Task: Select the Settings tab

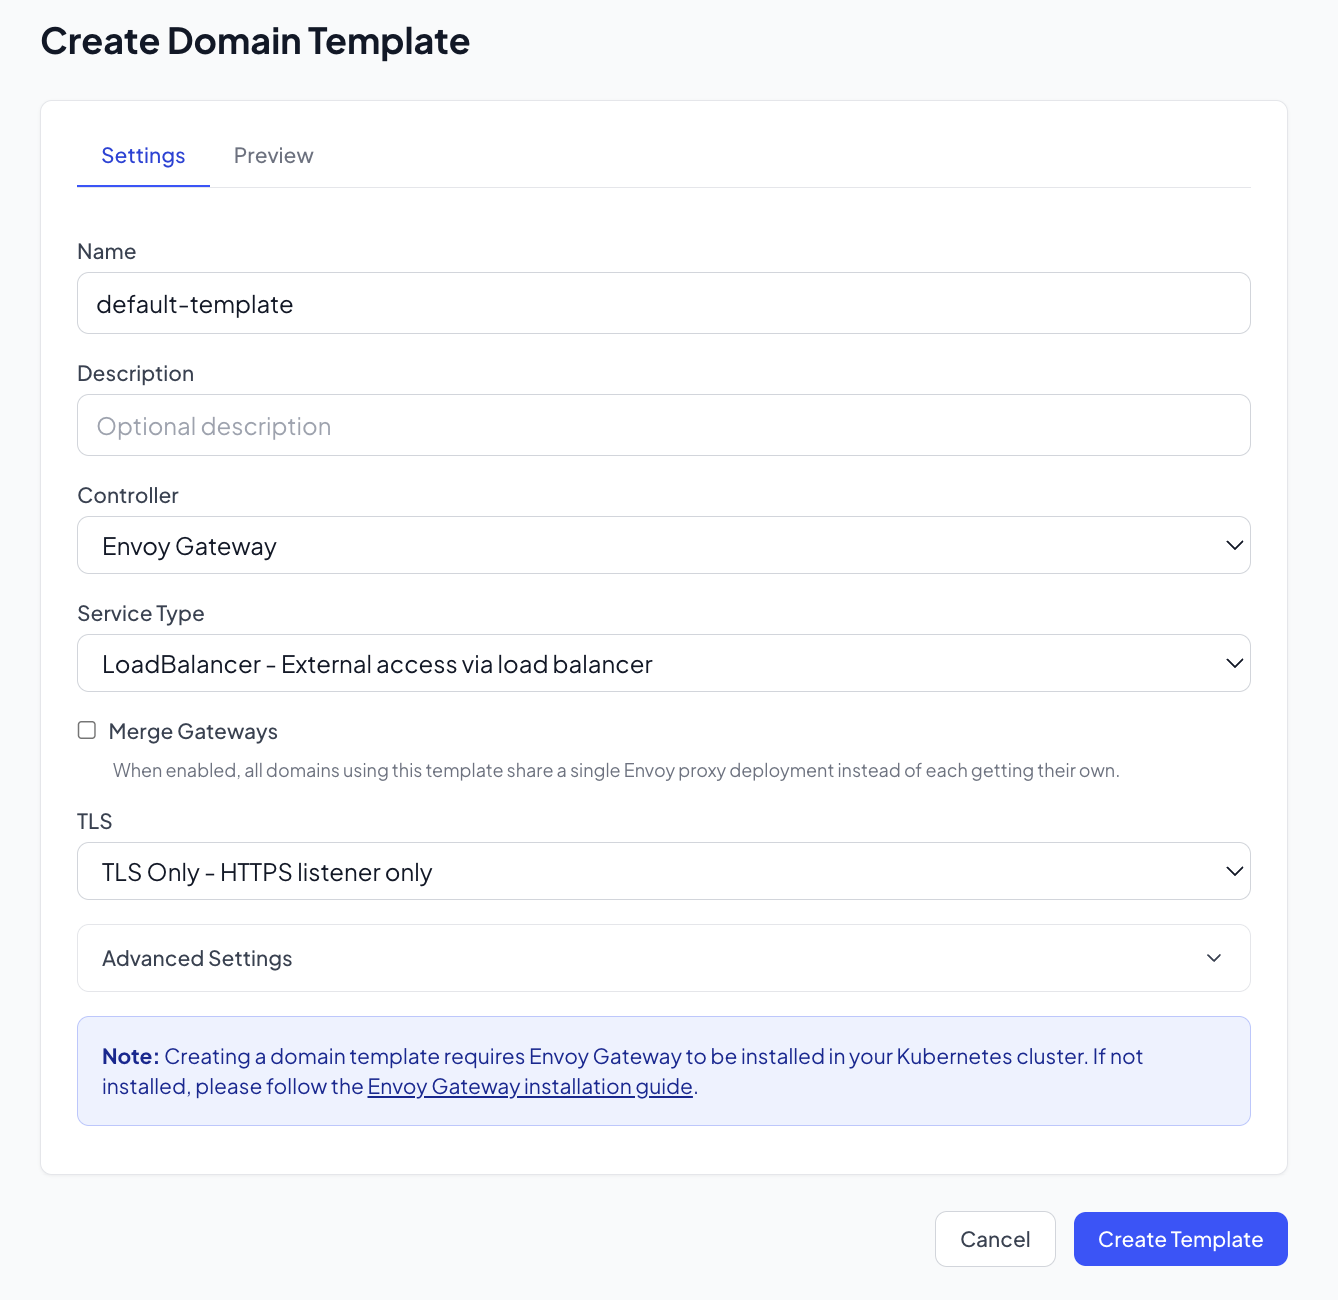Action: [x=143, y=156]
